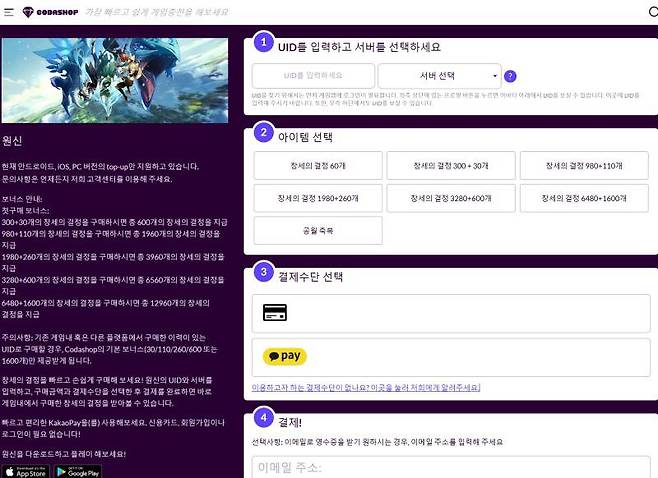Open the hamburger menu icon
The width and height of the screenshot is (658, 478).
click(8, 12)
